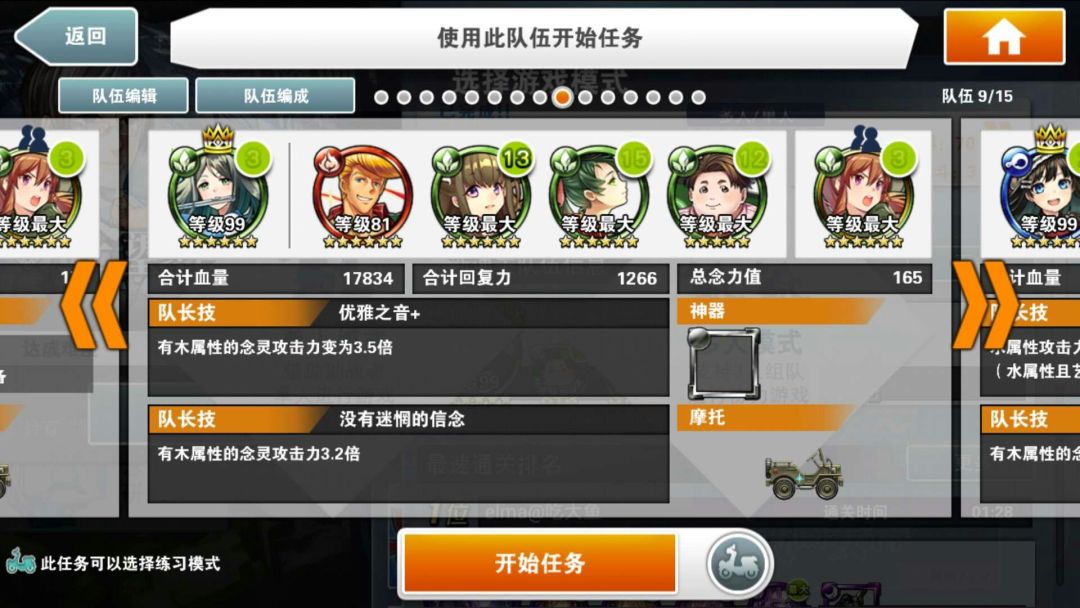The height and width of the screenshot is (608, 1080).
Task: Go to the home screen via house icon
Action: (1004, 37)
